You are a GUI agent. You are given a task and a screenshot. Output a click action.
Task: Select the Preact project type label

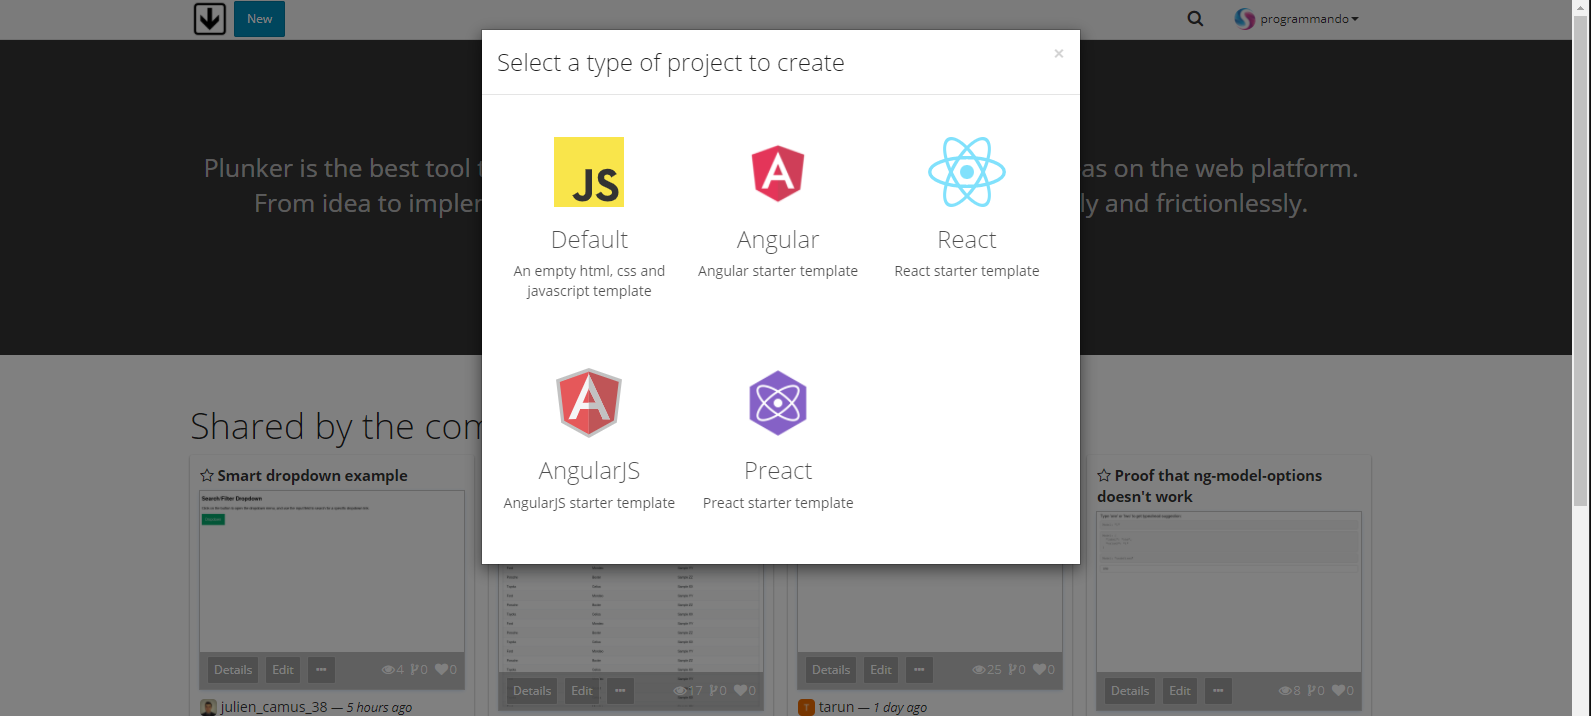coord(778,471)
